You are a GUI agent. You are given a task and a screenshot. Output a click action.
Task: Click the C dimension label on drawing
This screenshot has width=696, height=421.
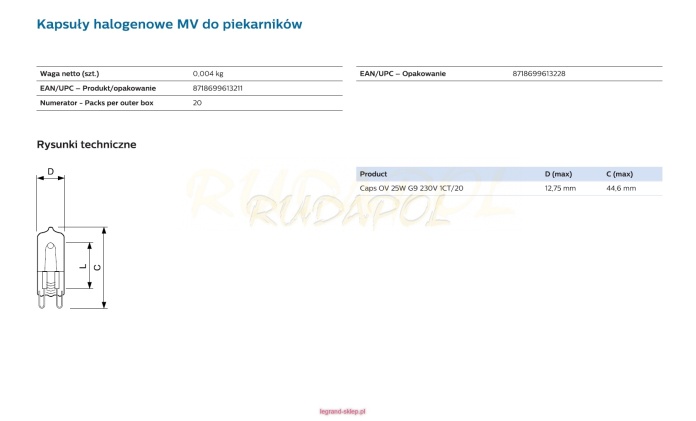coord(97,266)
